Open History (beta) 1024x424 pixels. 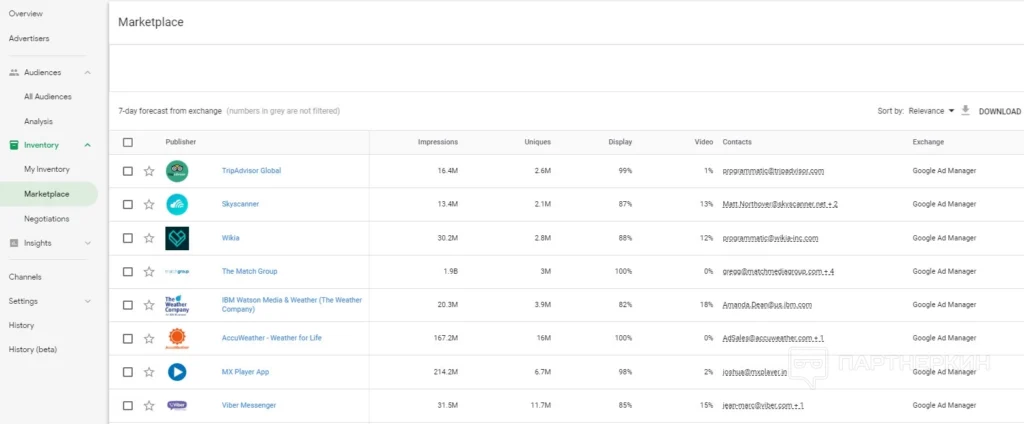[x=33, y=350]
